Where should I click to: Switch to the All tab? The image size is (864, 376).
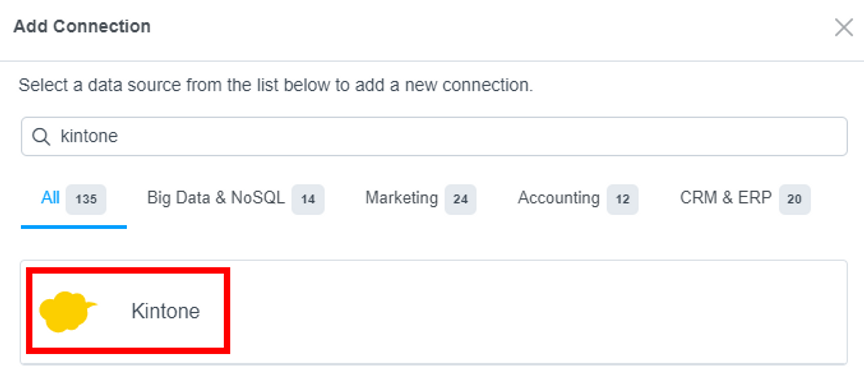(x=74, y=198)
